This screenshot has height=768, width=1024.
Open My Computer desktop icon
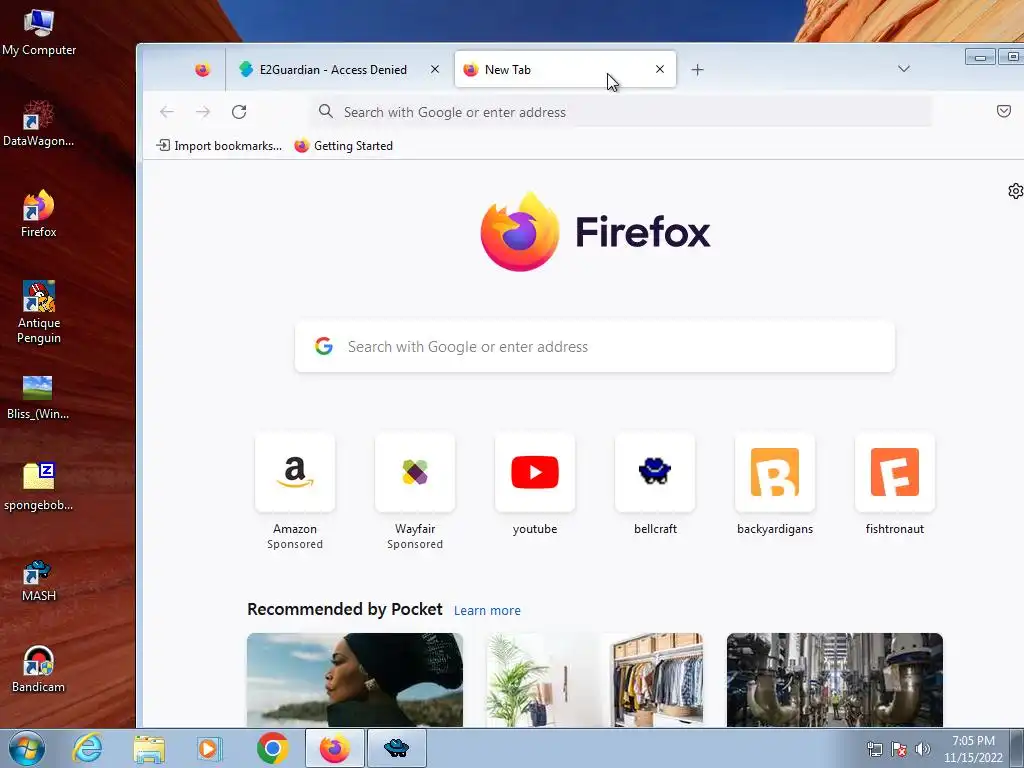tap(39, 33)
